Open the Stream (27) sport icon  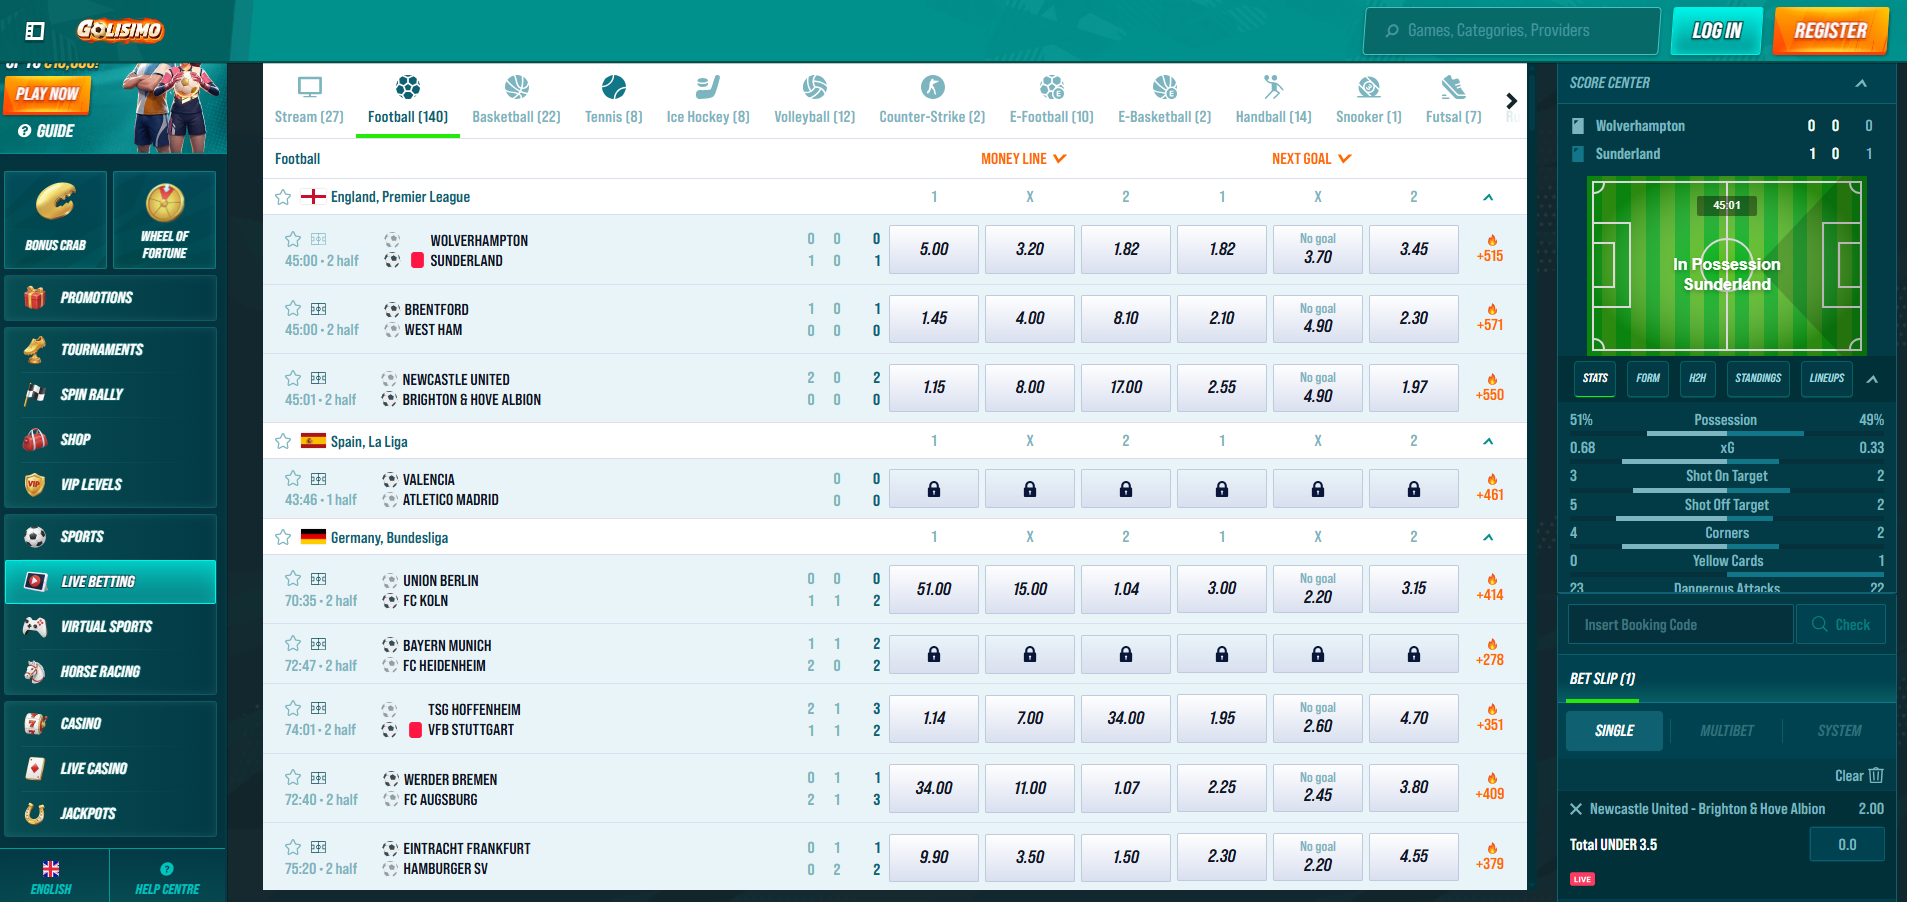coord(309,87)
